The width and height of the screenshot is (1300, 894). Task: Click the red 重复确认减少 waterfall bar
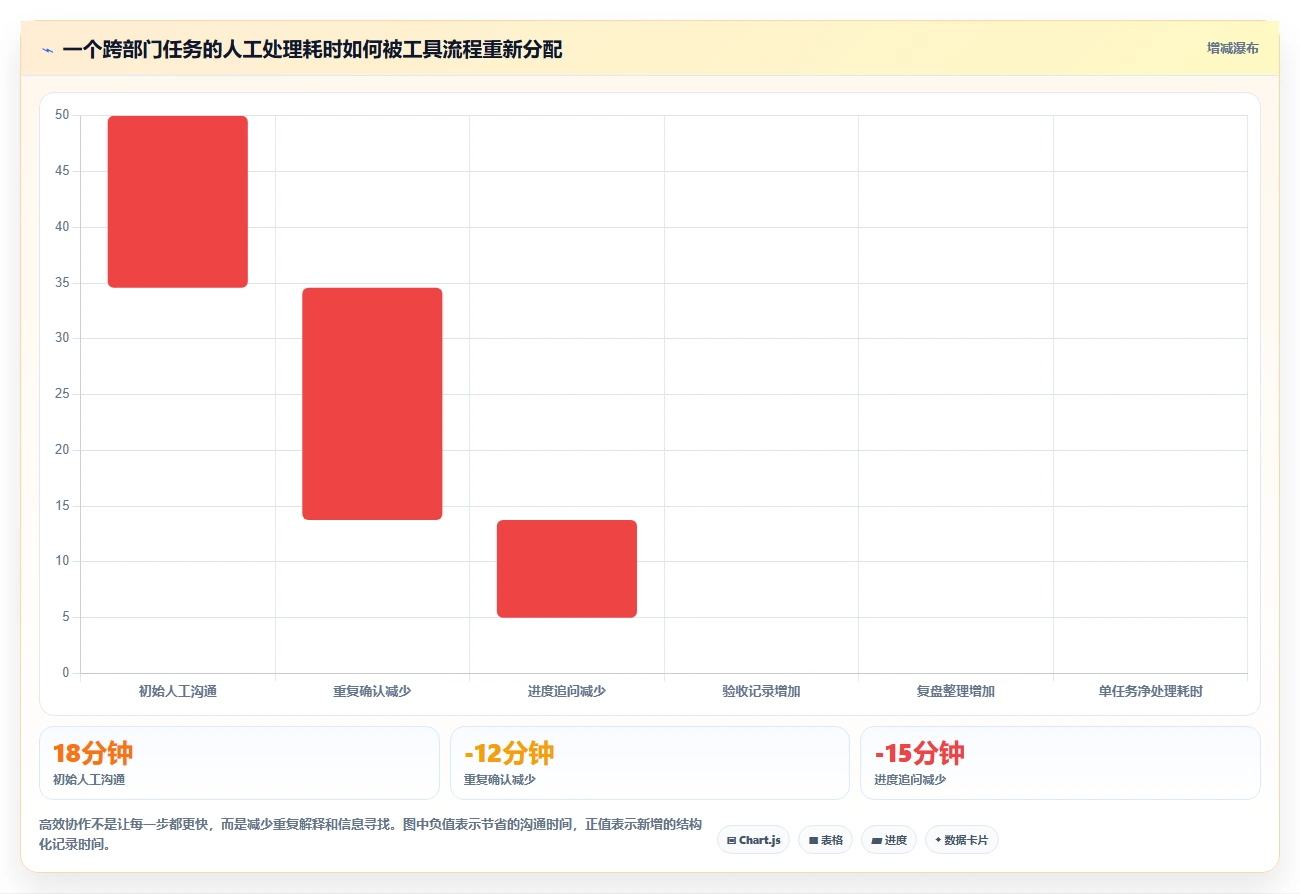click(372, 404)
